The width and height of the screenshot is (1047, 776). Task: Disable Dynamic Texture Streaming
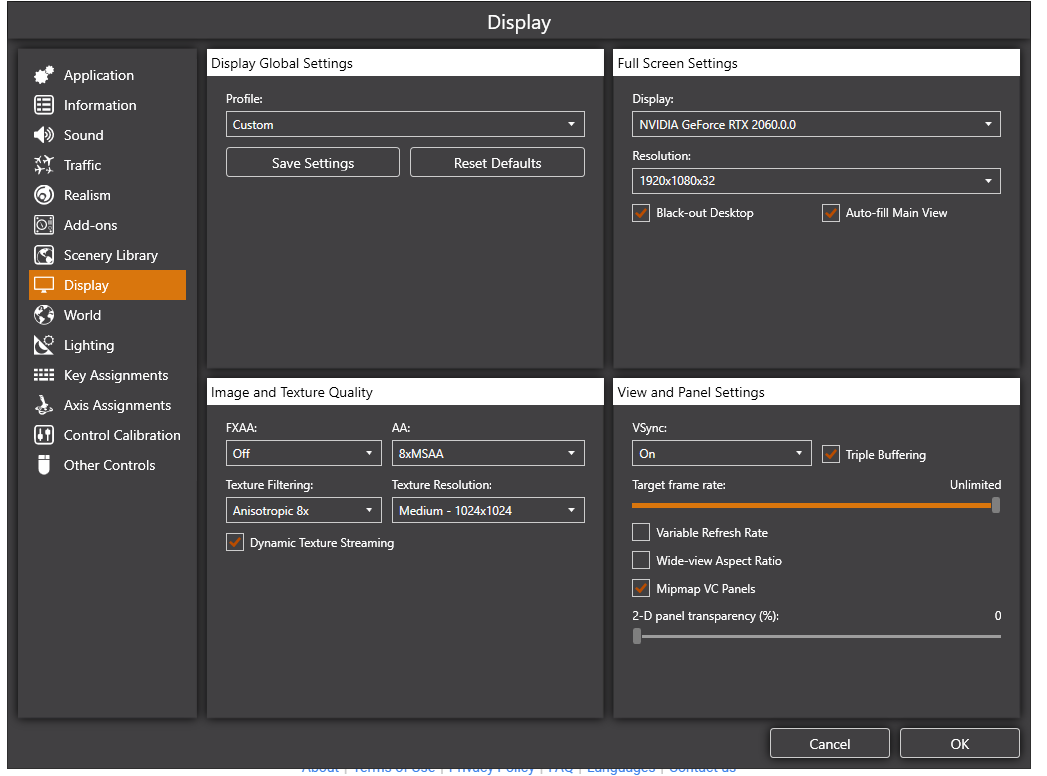coord(235,542)
